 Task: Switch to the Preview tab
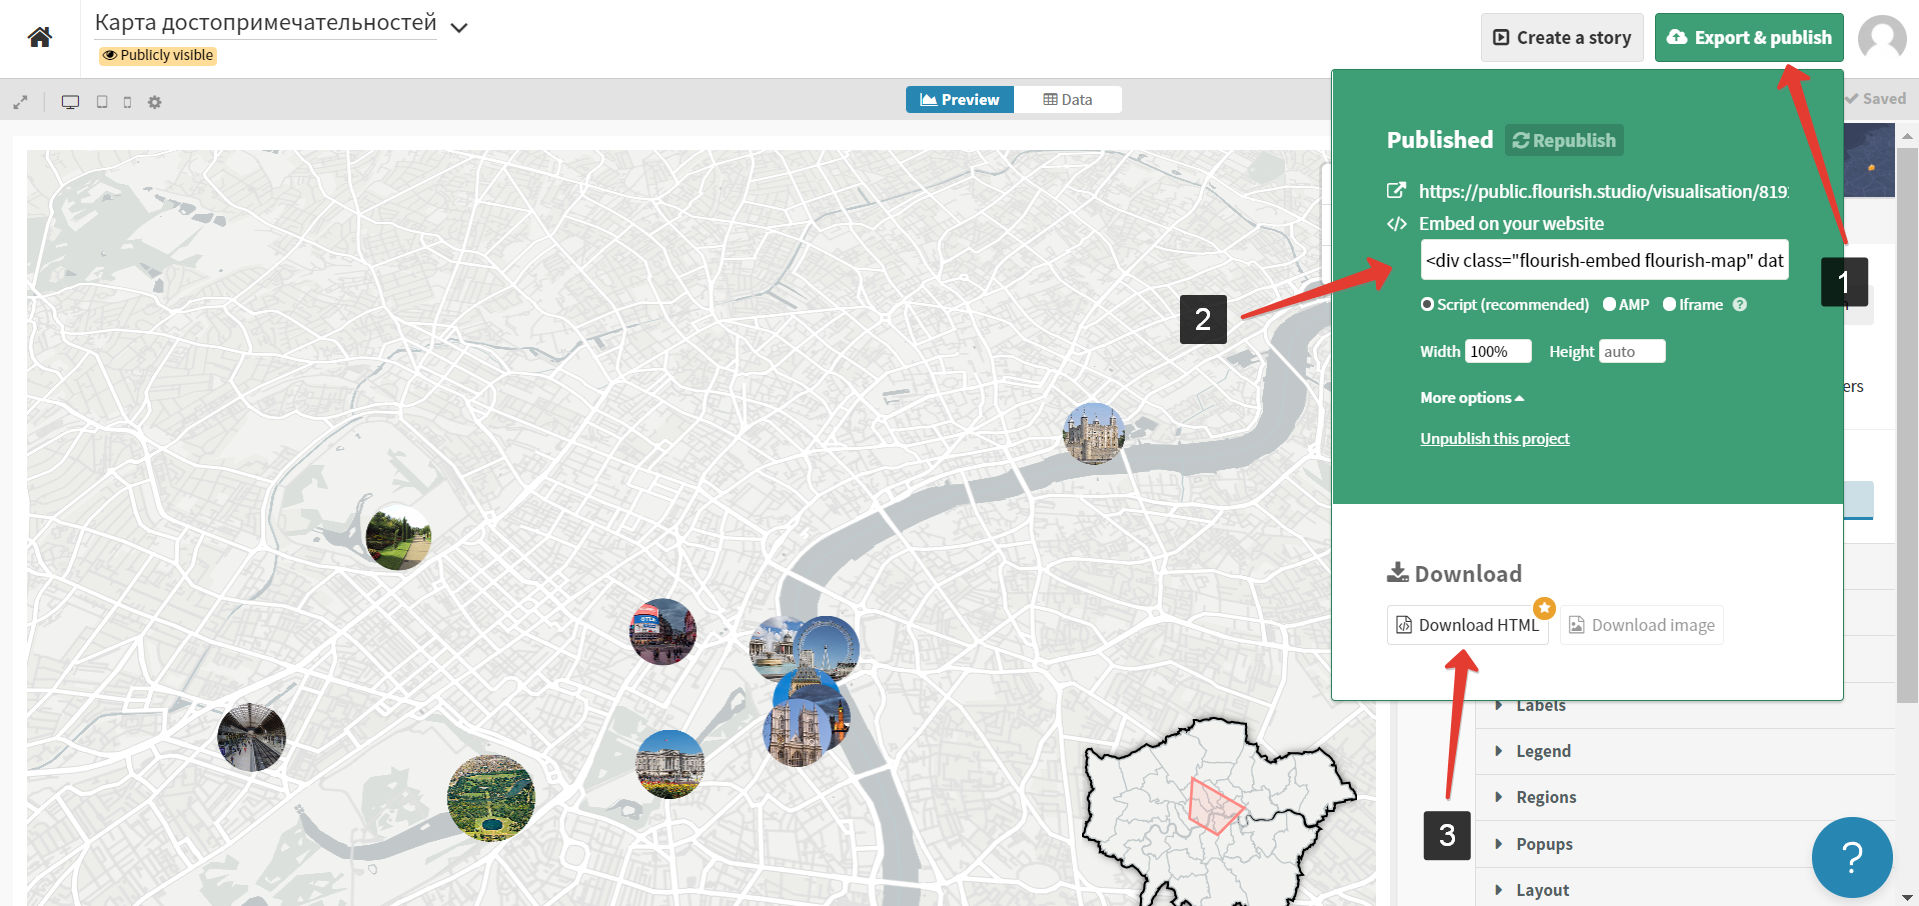pyautogui.click(x=960, y=100)
